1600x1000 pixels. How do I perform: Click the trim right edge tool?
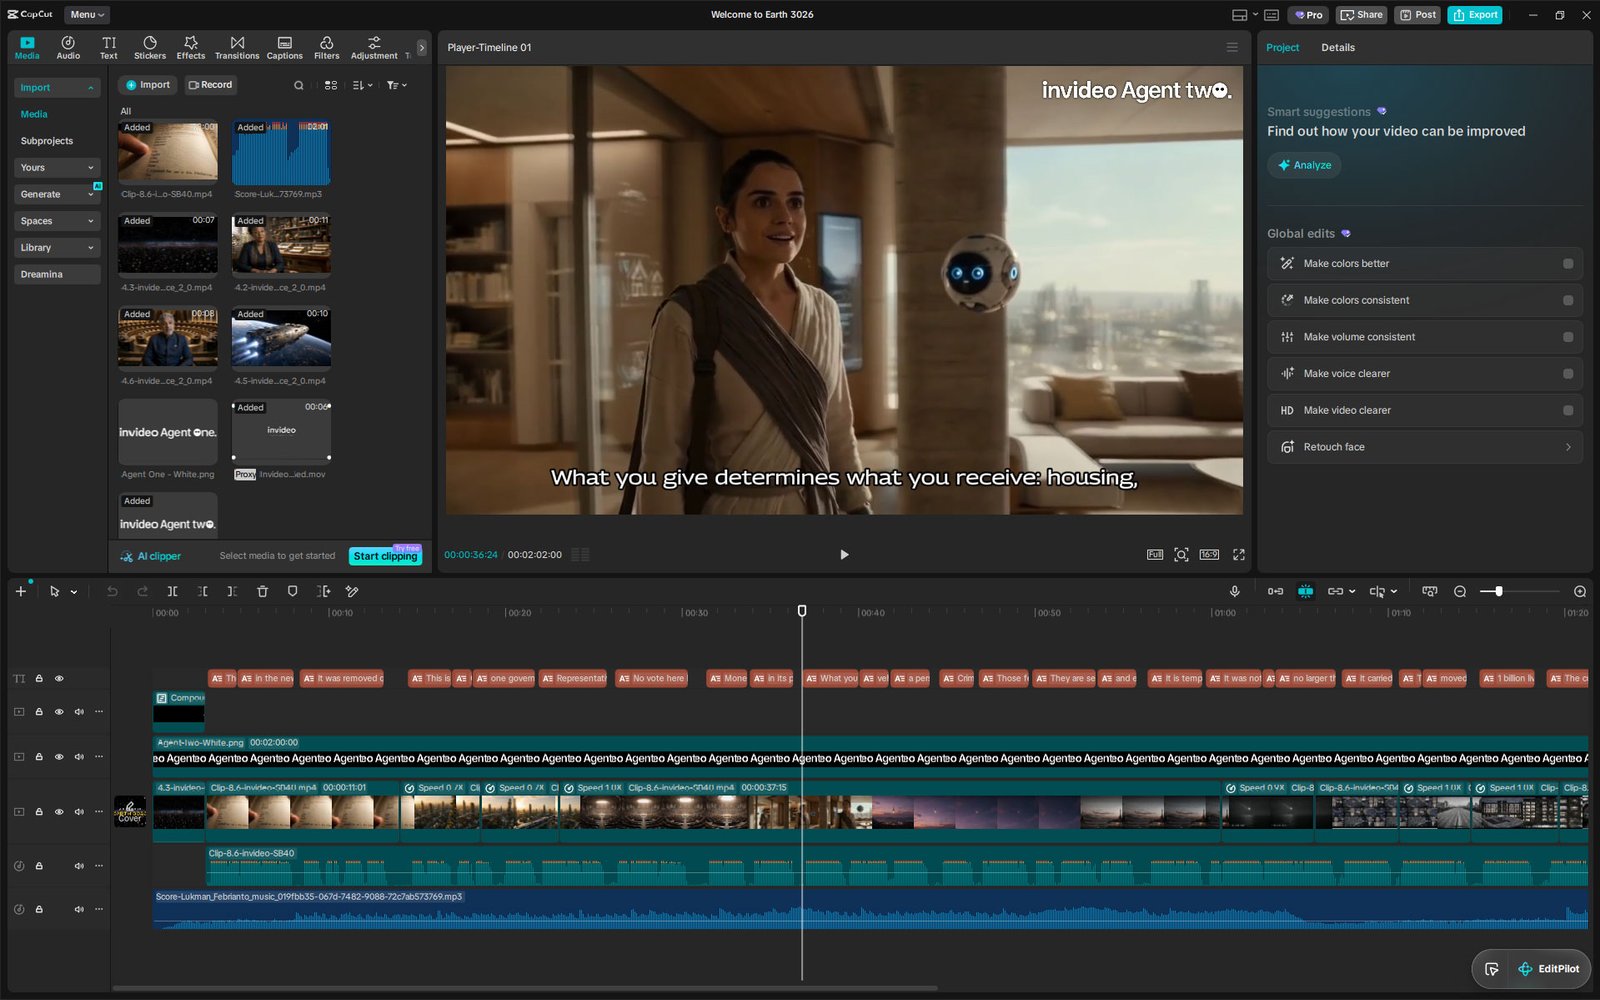[x=232, y=591]
